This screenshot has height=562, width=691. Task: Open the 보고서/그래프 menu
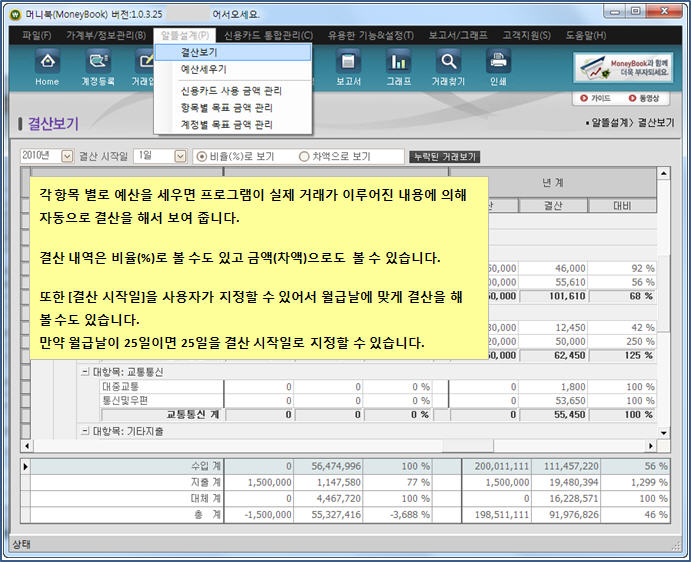[458, 35]
